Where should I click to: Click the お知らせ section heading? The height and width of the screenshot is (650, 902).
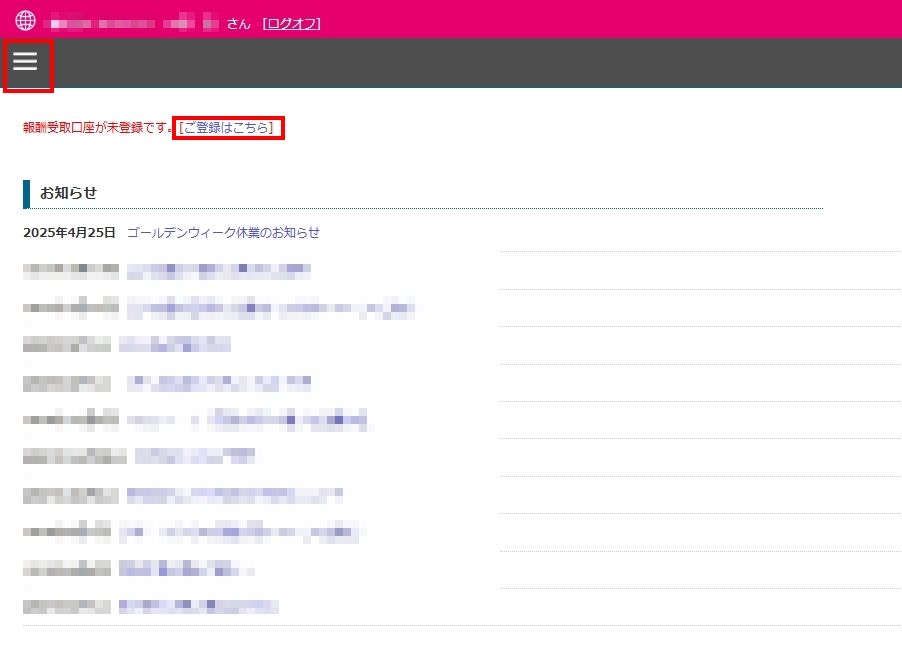pos(68,193)
